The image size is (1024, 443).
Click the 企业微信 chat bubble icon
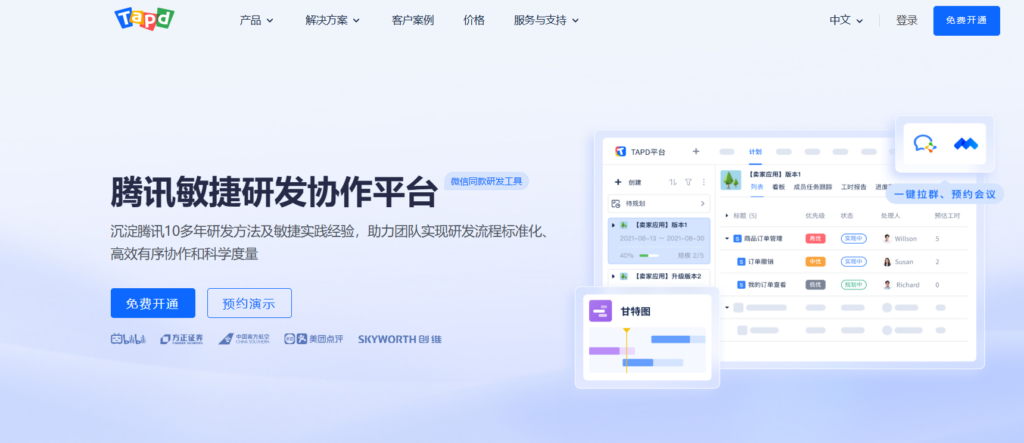[x=925, y=144]
